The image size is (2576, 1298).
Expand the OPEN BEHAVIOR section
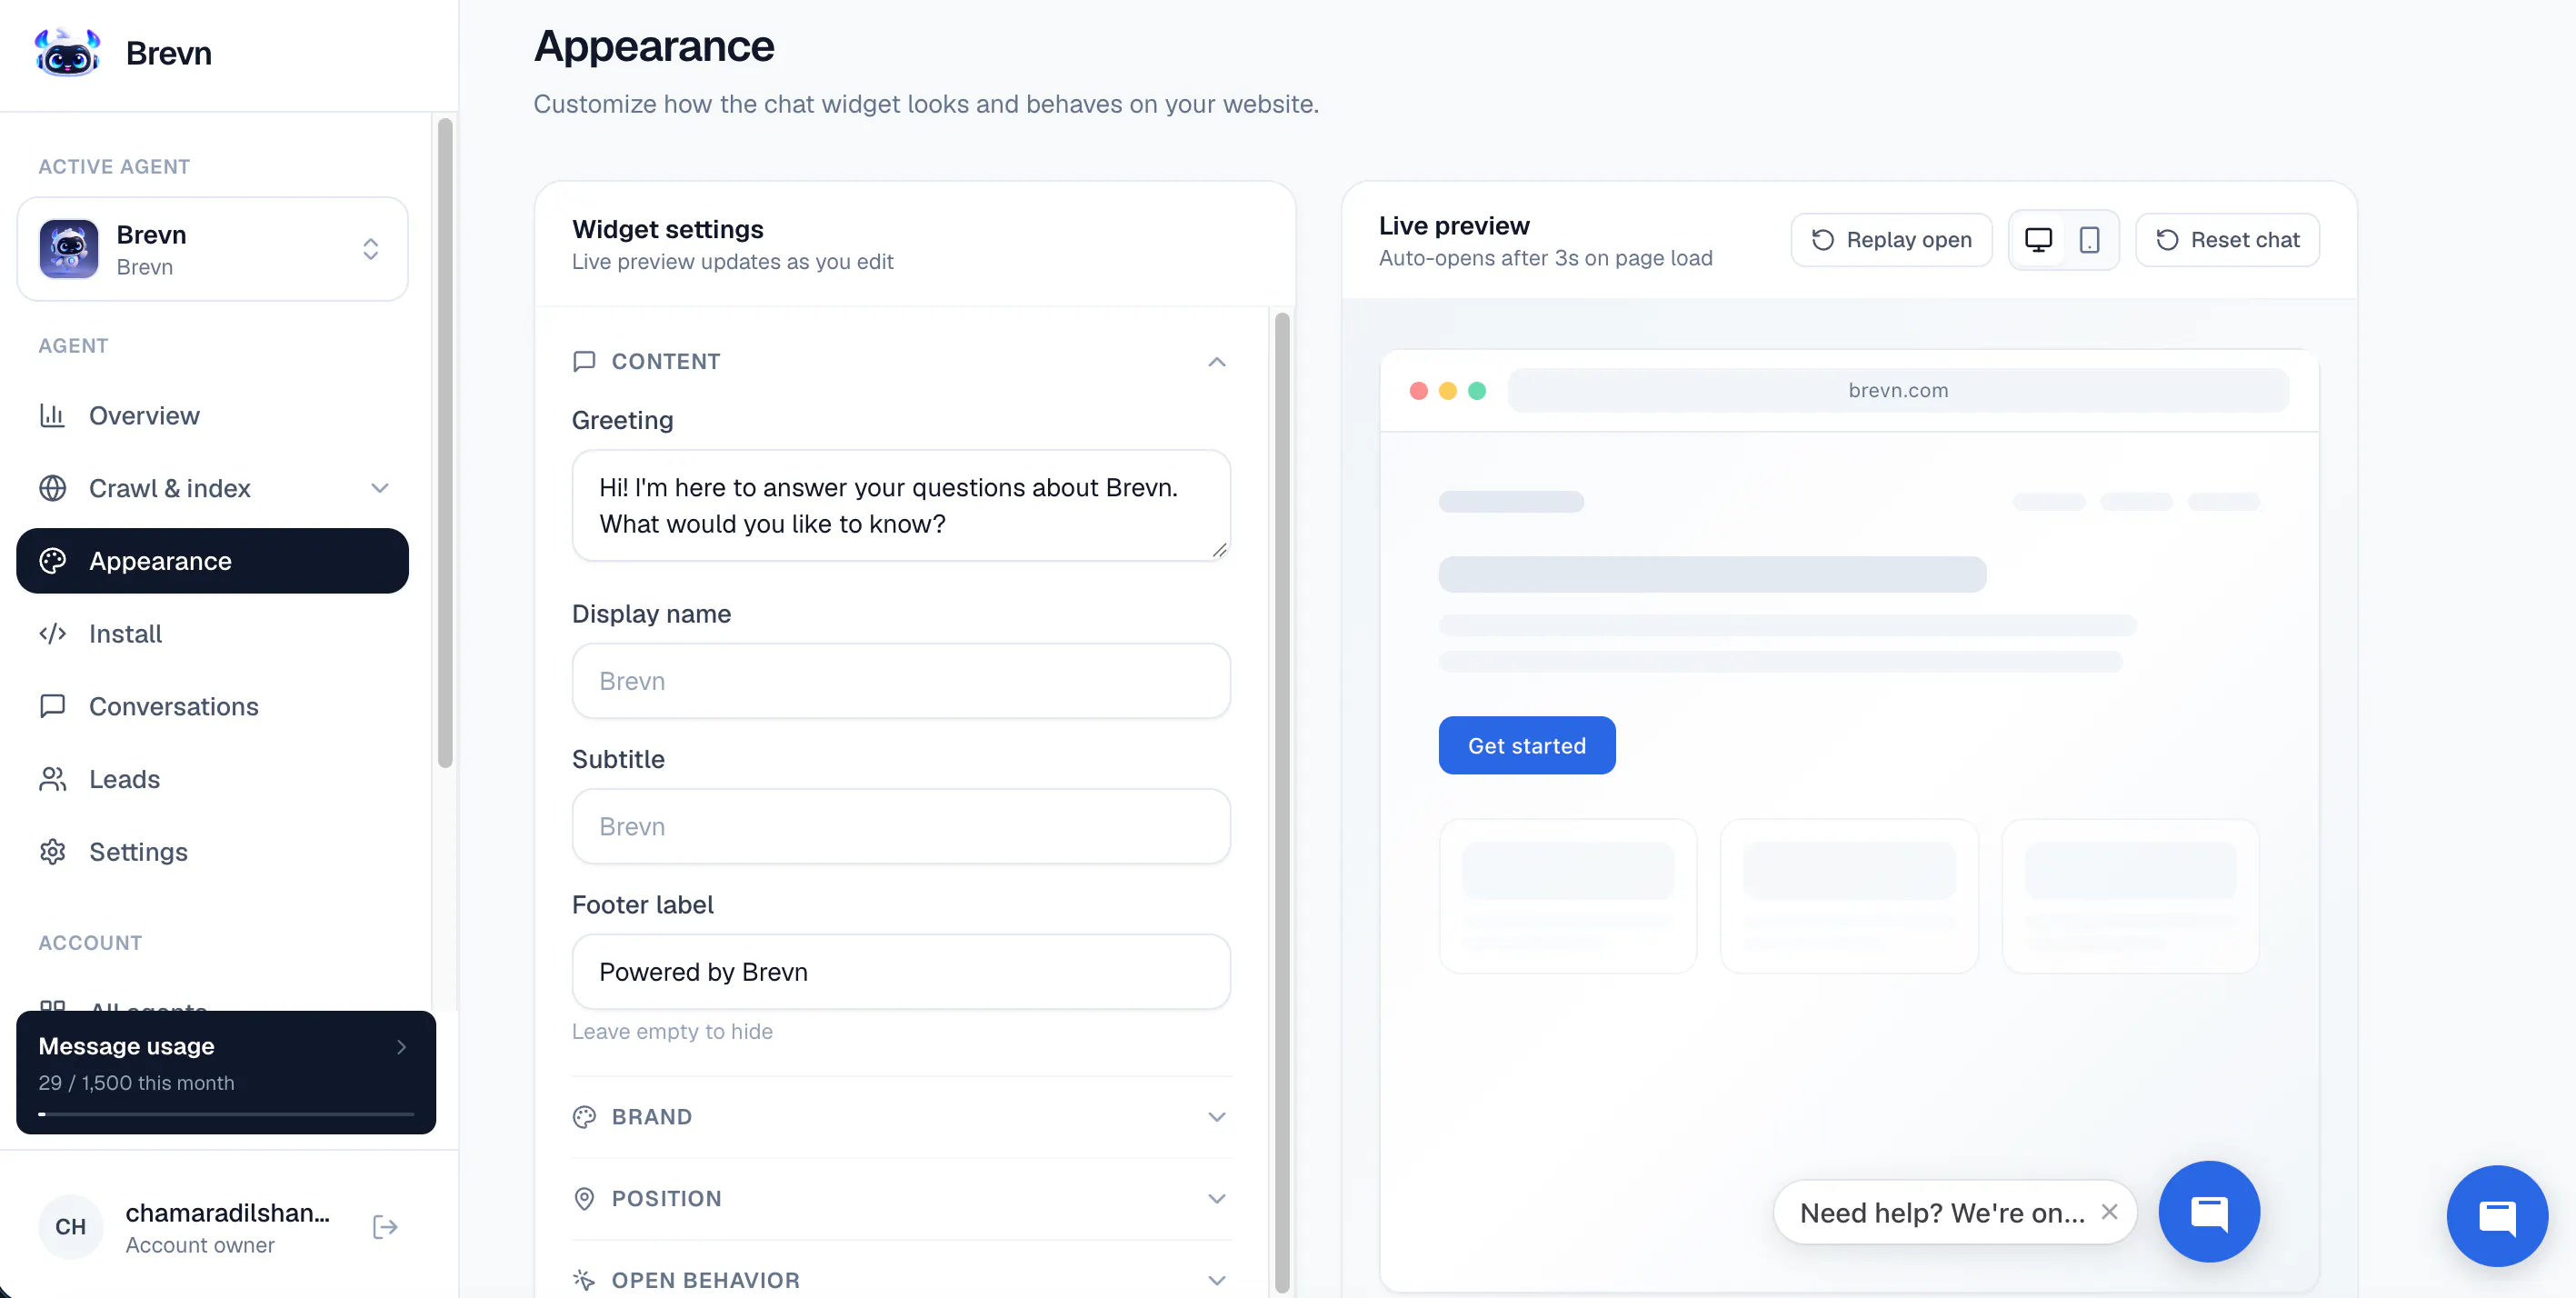coord(901,1280)
